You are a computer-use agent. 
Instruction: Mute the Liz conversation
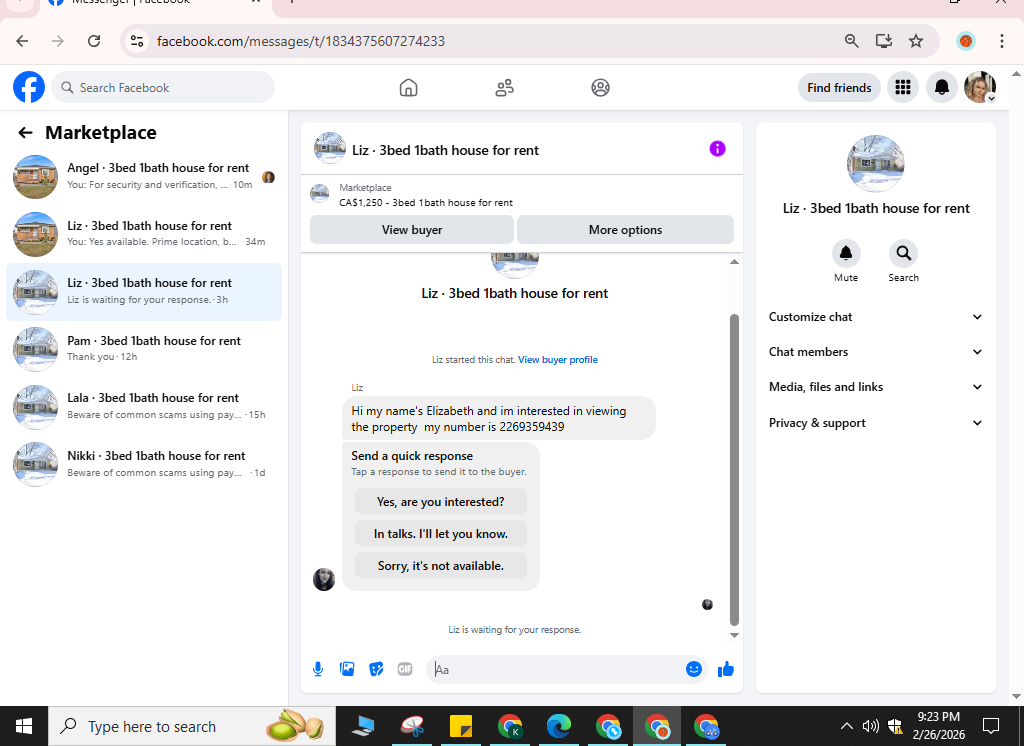[x=846, y=253]
